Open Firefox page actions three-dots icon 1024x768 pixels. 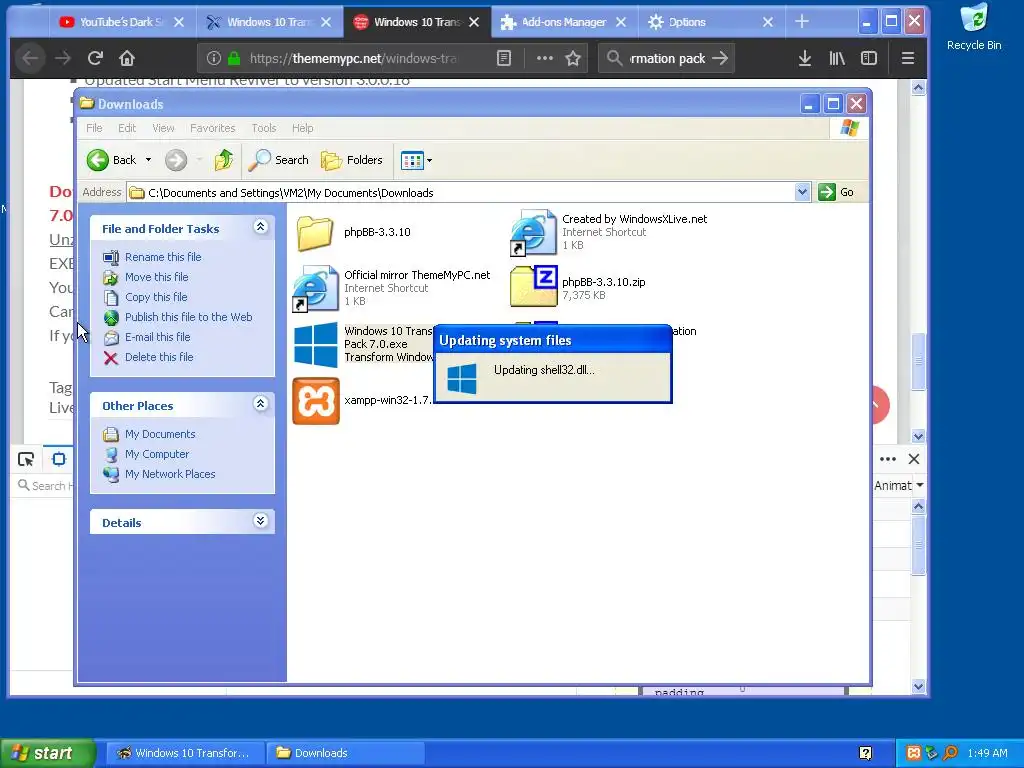545,58
